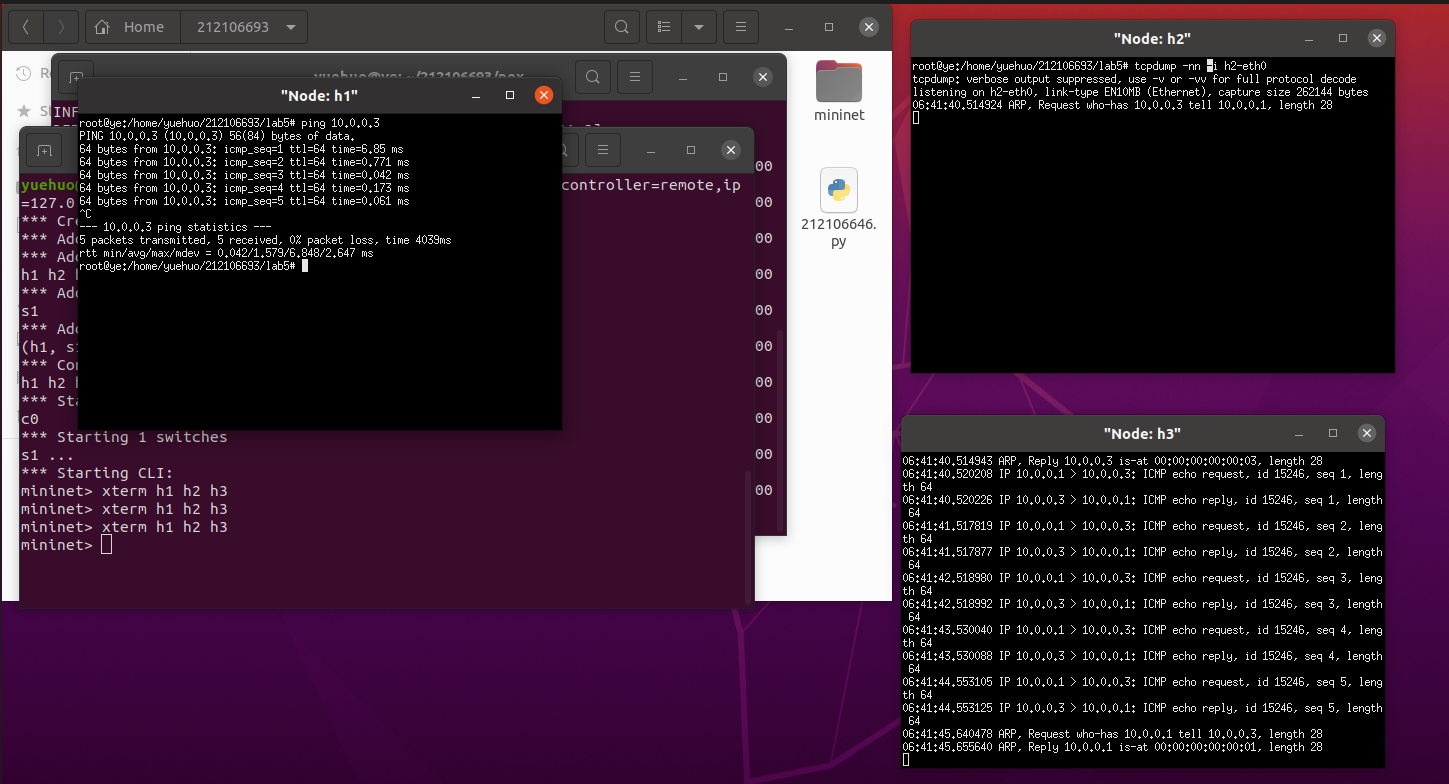This screenshot has height=784, width=1449.
Task: Click the Home path button in Files
Action: (133, 27)
